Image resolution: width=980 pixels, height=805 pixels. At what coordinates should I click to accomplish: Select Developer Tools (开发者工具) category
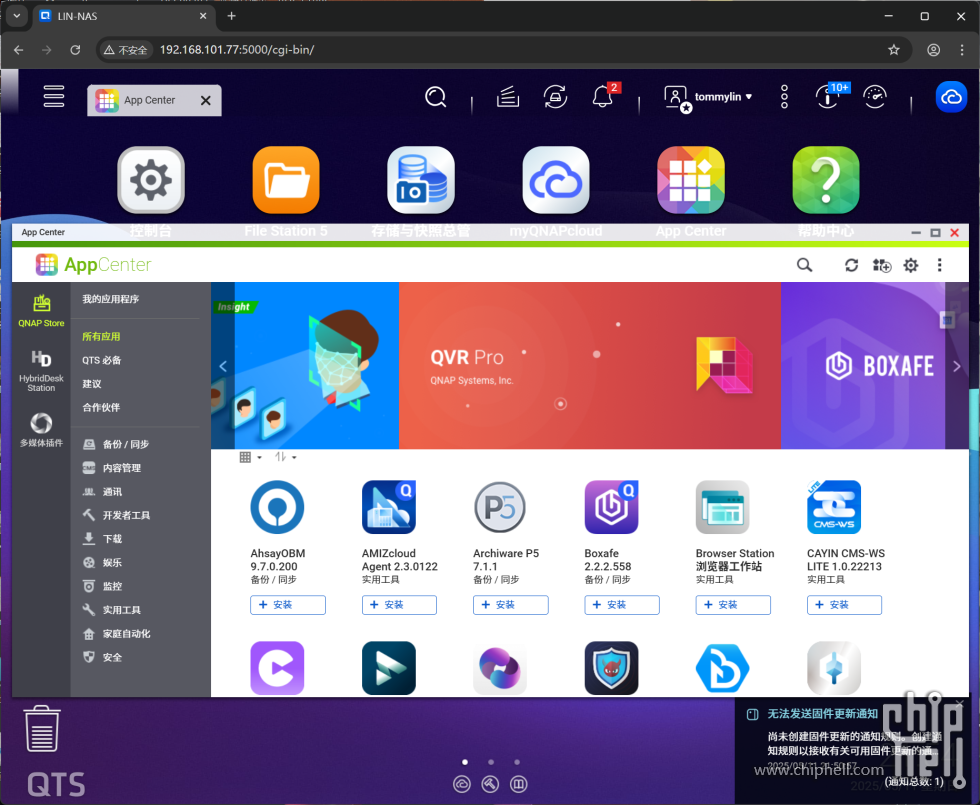(116, 516)
